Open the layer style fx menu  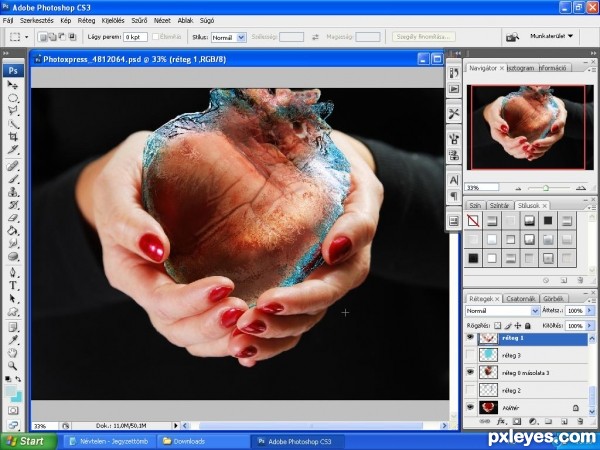click(501, 421)
